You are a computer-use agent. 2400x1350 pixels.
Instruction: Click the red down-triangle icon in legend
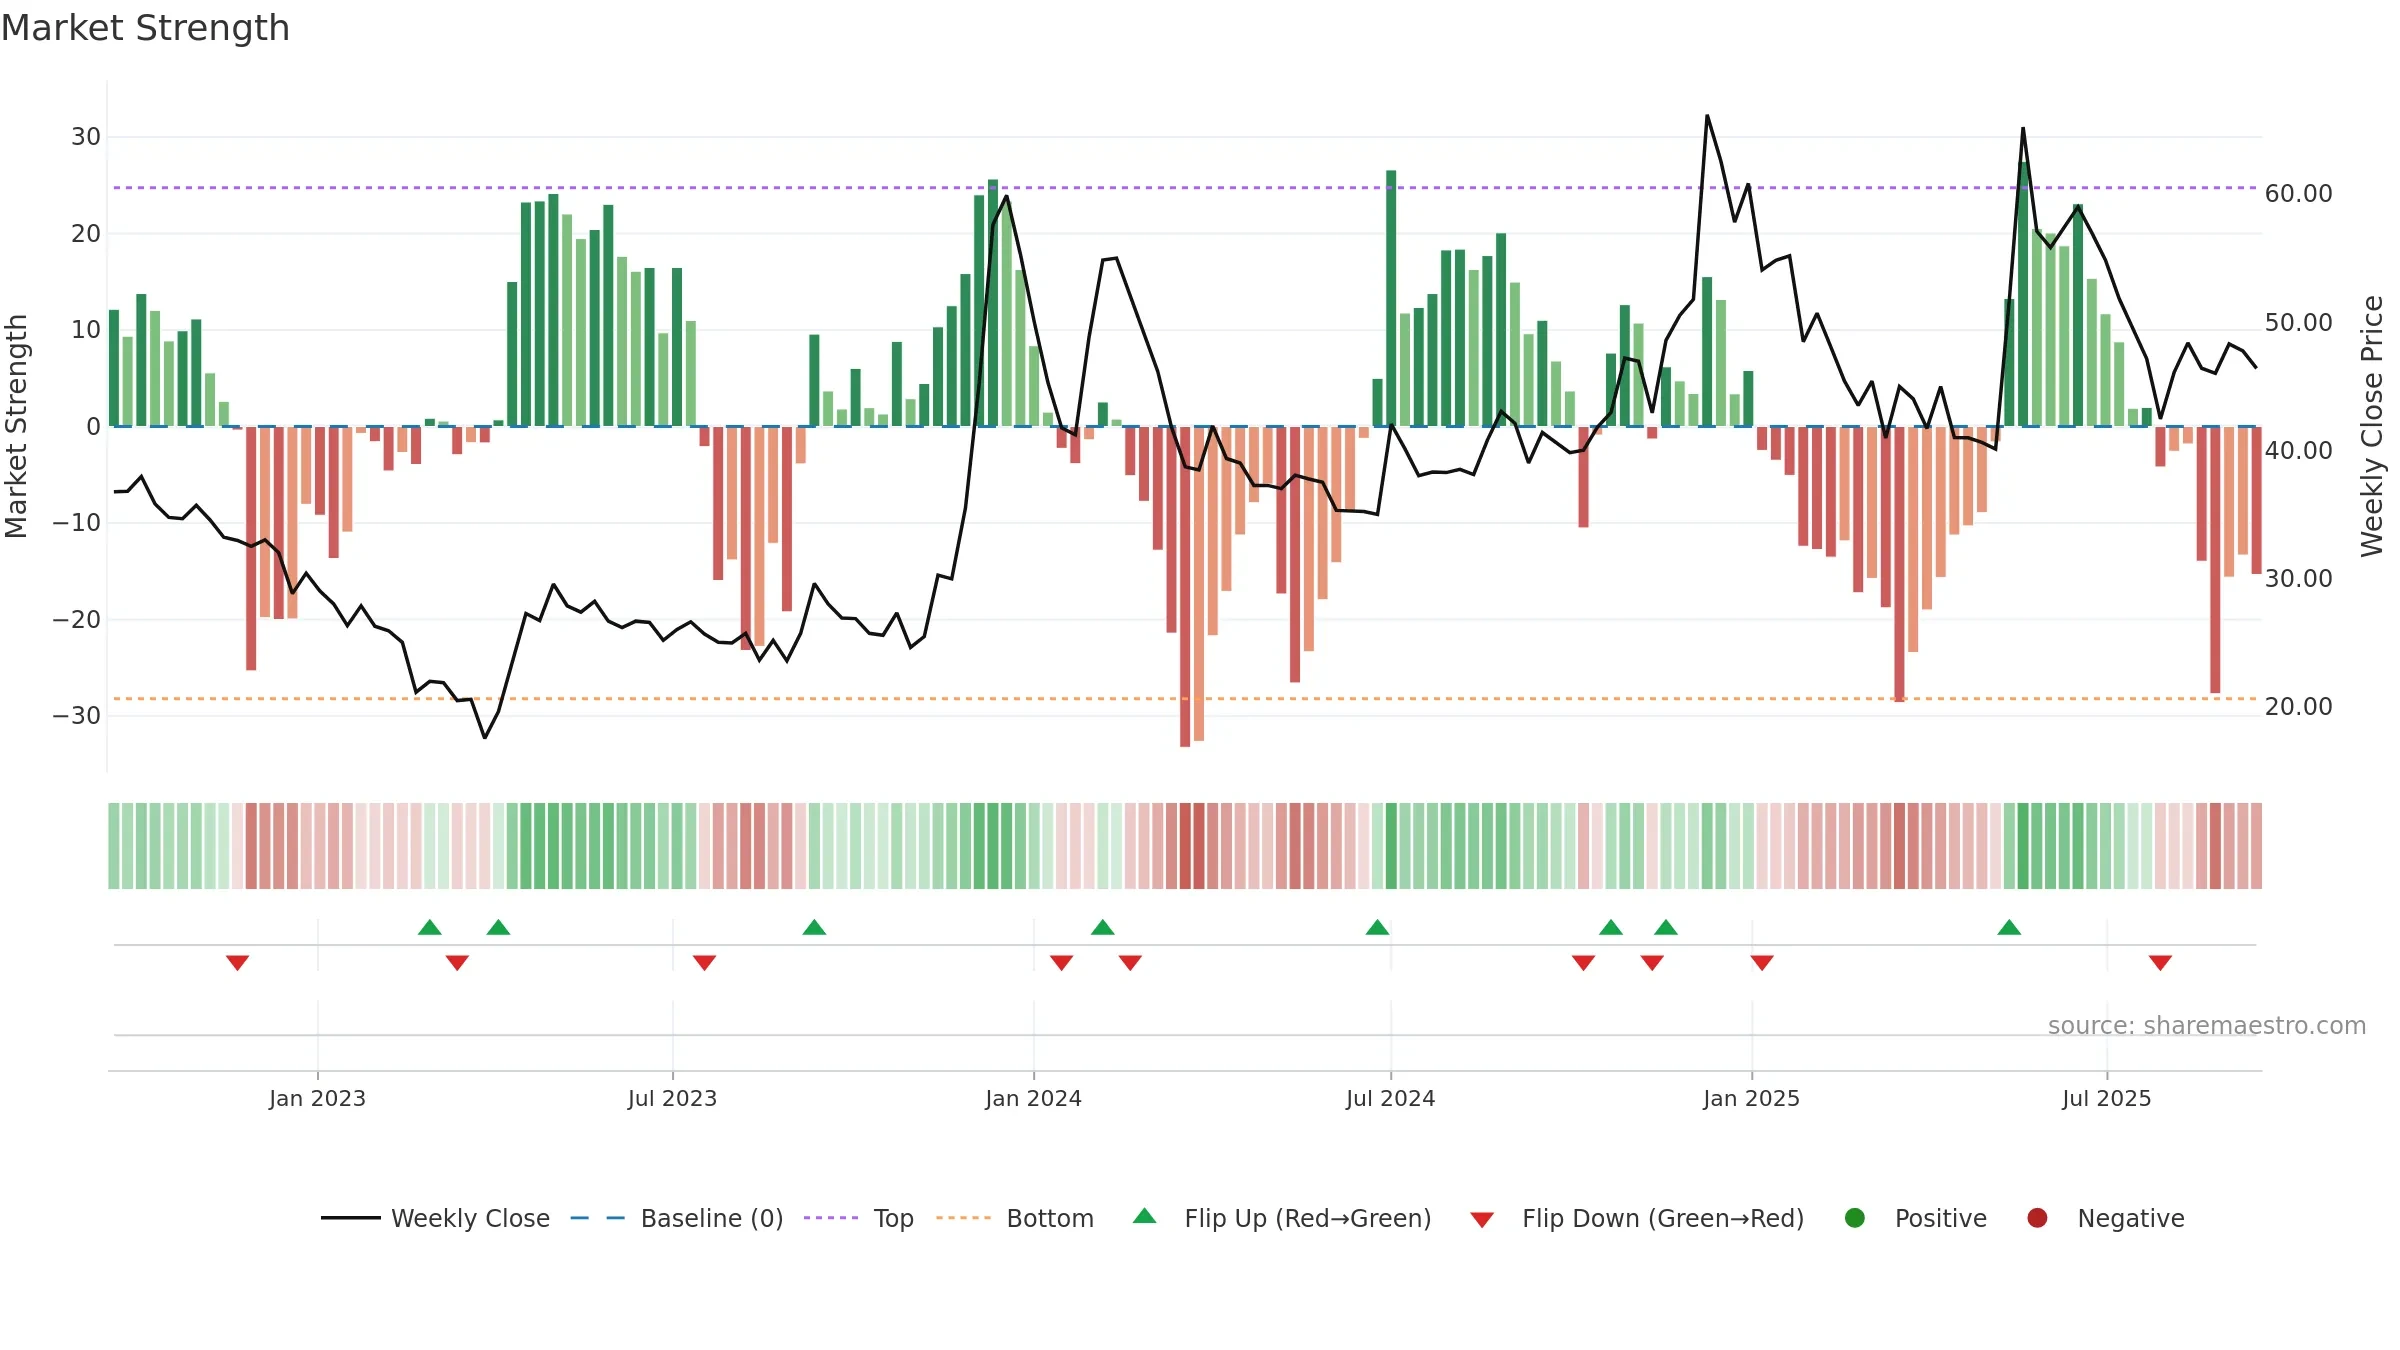tap(1482, 1220)
